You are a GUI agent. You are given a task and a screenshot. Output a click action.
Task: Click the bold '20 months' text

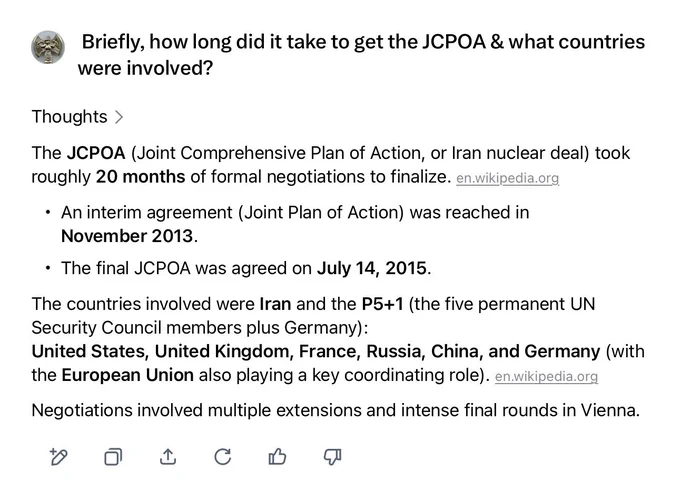(141, 177)
